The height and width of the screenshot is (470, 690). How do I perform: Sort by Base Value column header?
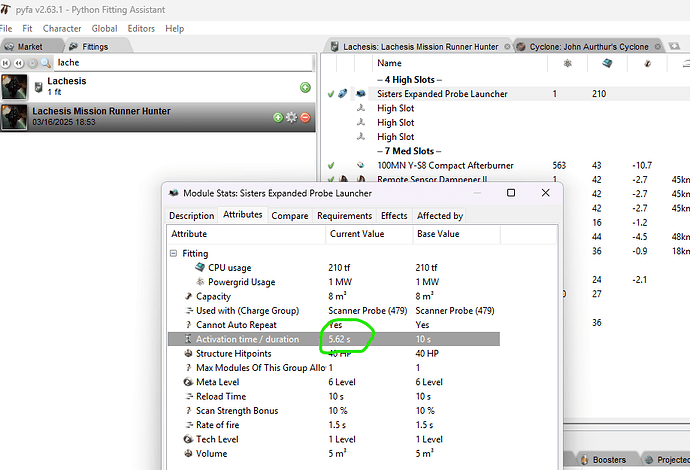(456, 234)
